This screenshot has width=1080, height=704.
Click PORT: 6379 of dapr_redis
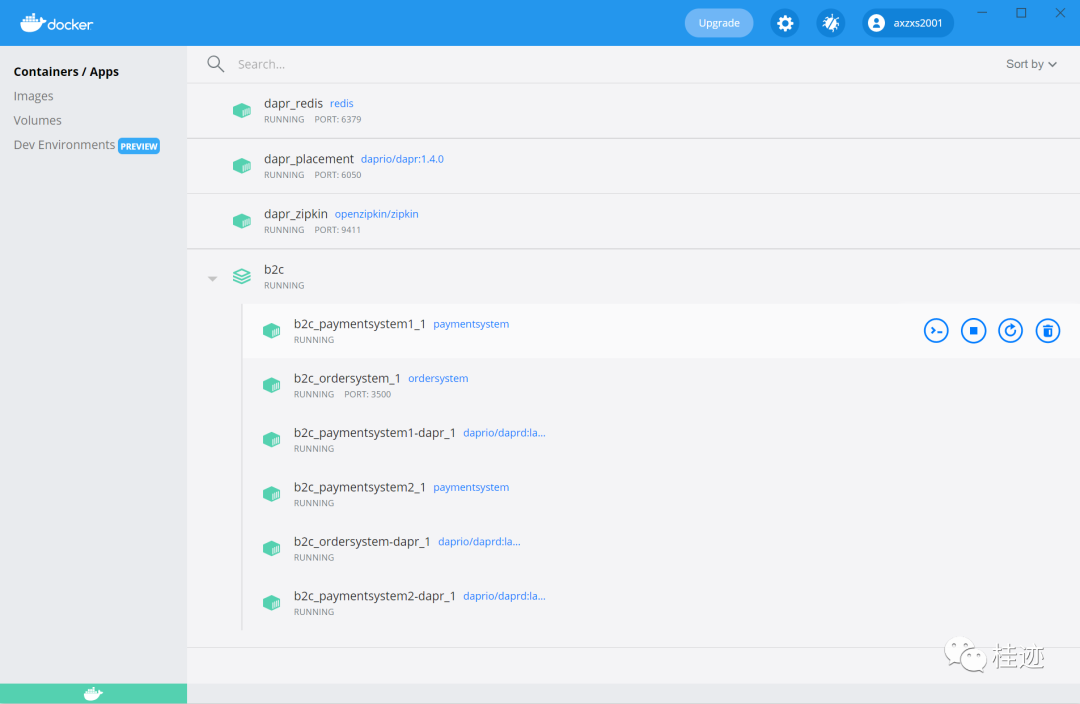click(338, 119)
